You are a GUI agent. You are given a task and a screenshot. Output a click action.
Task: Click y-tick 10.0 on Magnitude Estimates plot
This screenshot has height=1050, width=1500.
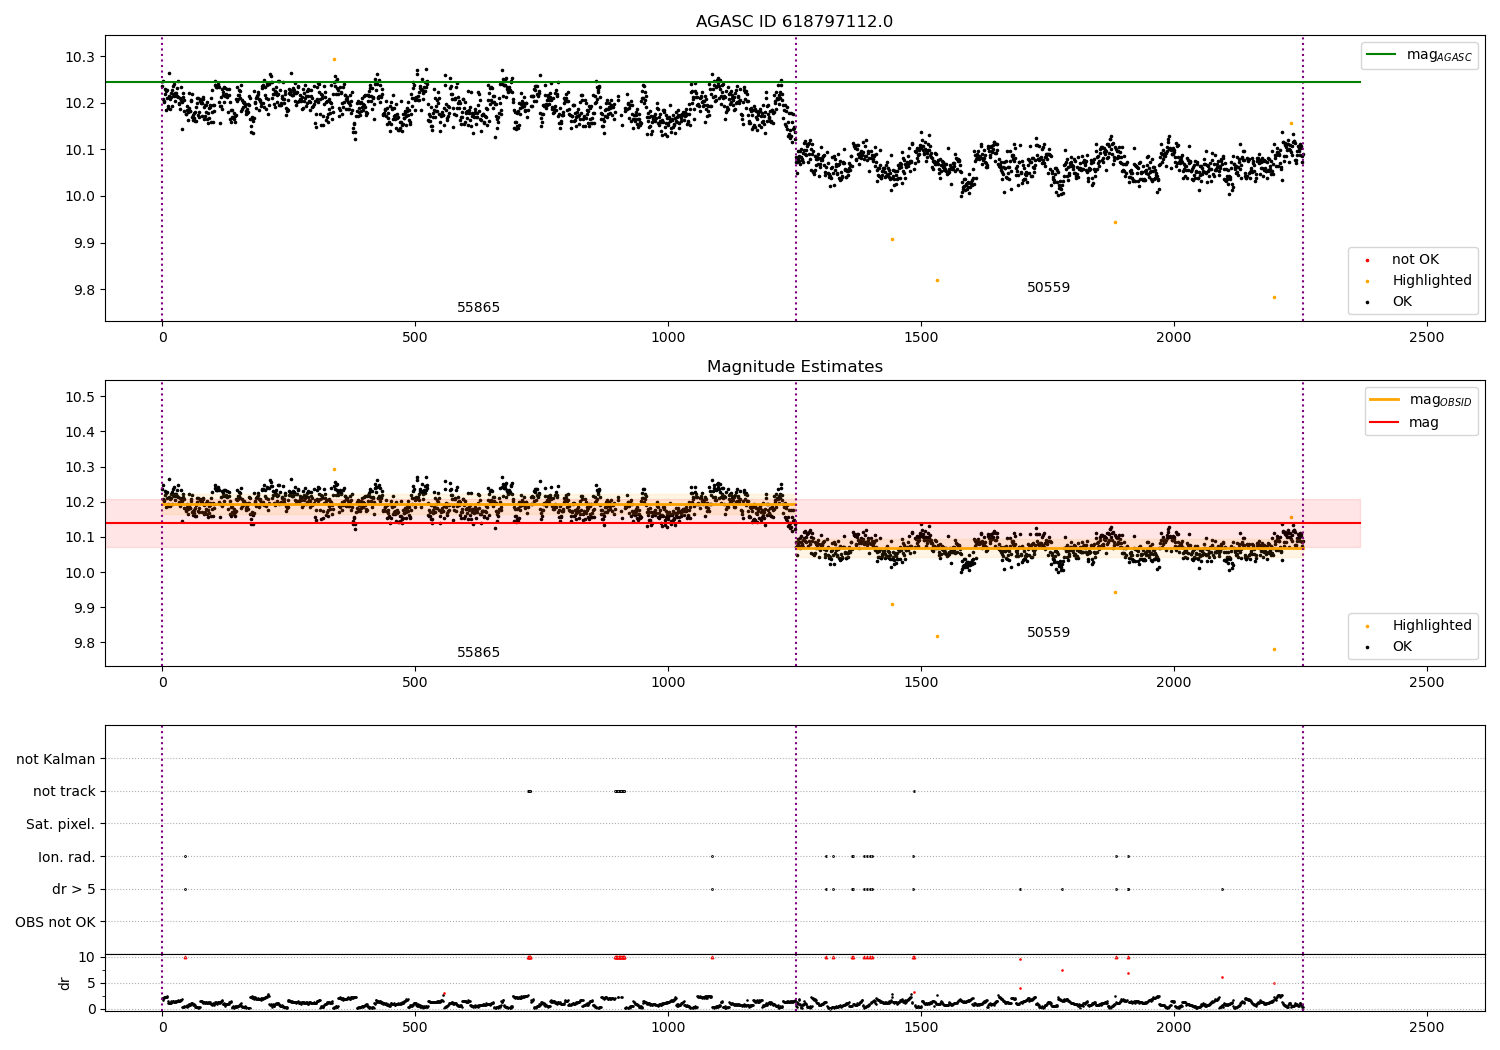(x=80, y=573)
